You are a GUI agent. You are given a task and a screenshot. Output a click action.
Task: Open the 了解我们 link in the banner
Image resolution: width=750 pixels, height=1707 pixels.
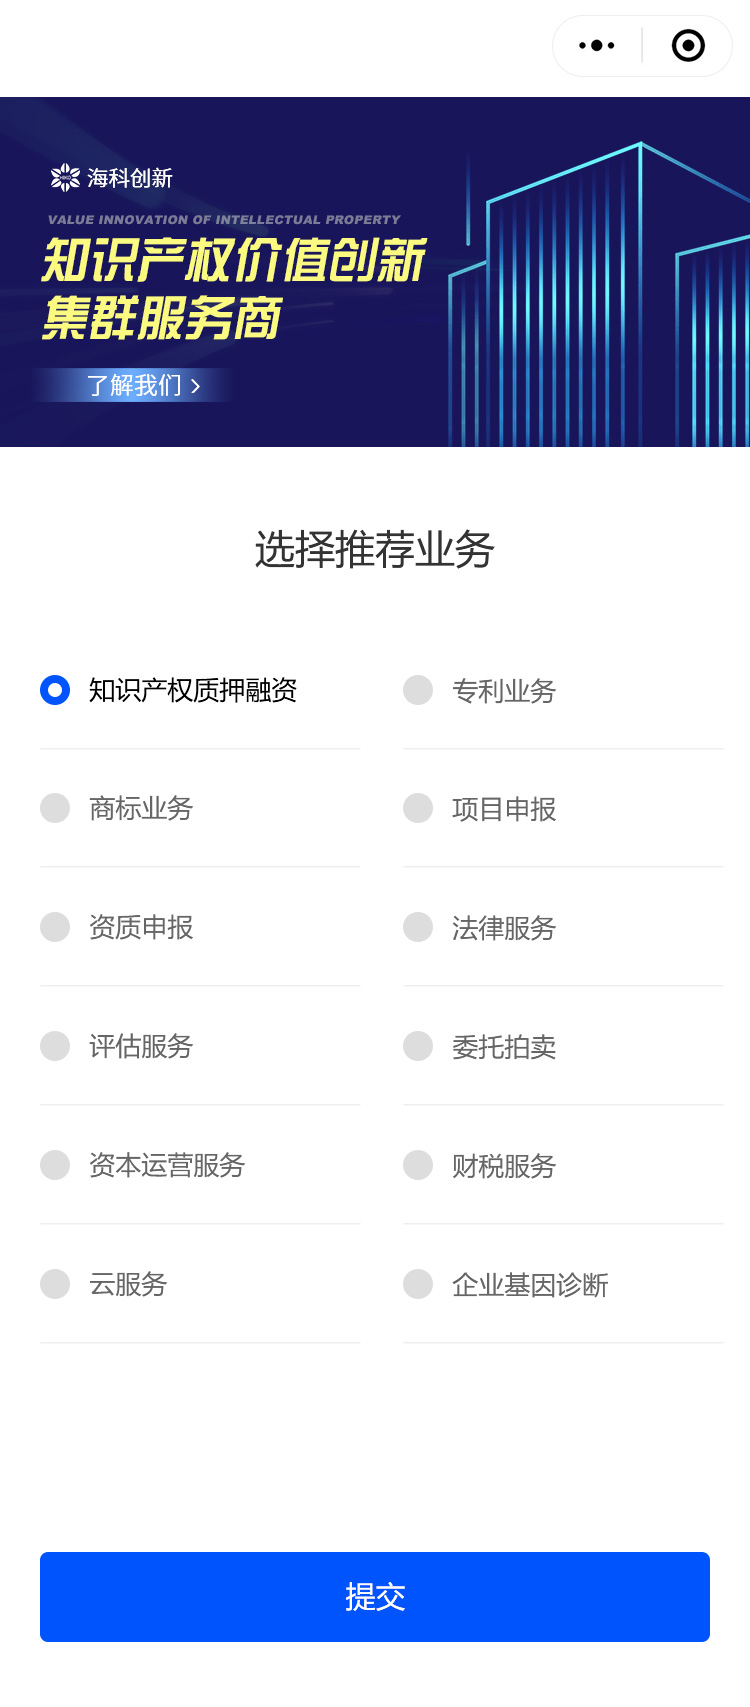point(134,385)
